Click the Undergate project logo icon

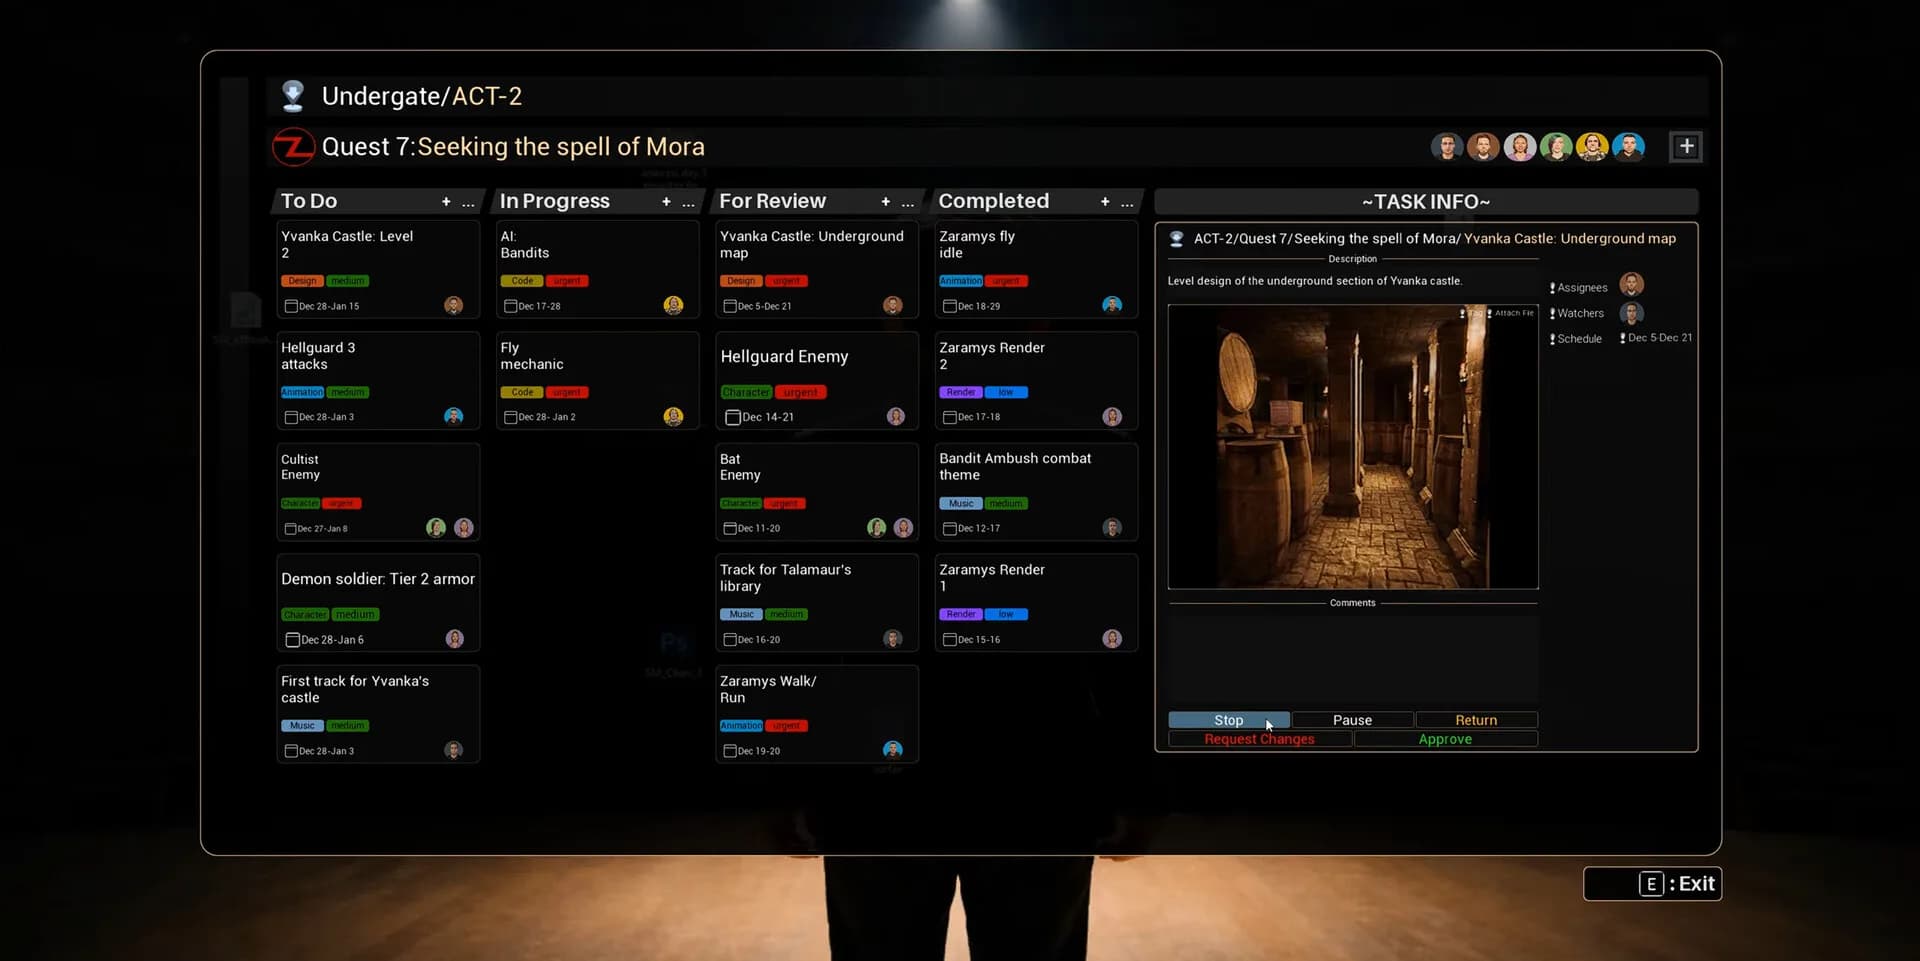(x=293, y=96)
